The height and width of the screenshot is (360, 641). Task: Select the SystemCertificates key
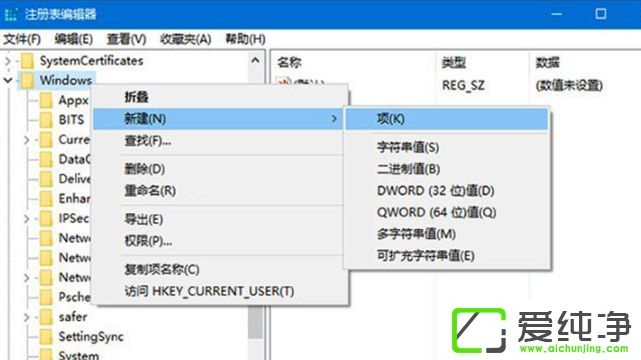[92, 61]
